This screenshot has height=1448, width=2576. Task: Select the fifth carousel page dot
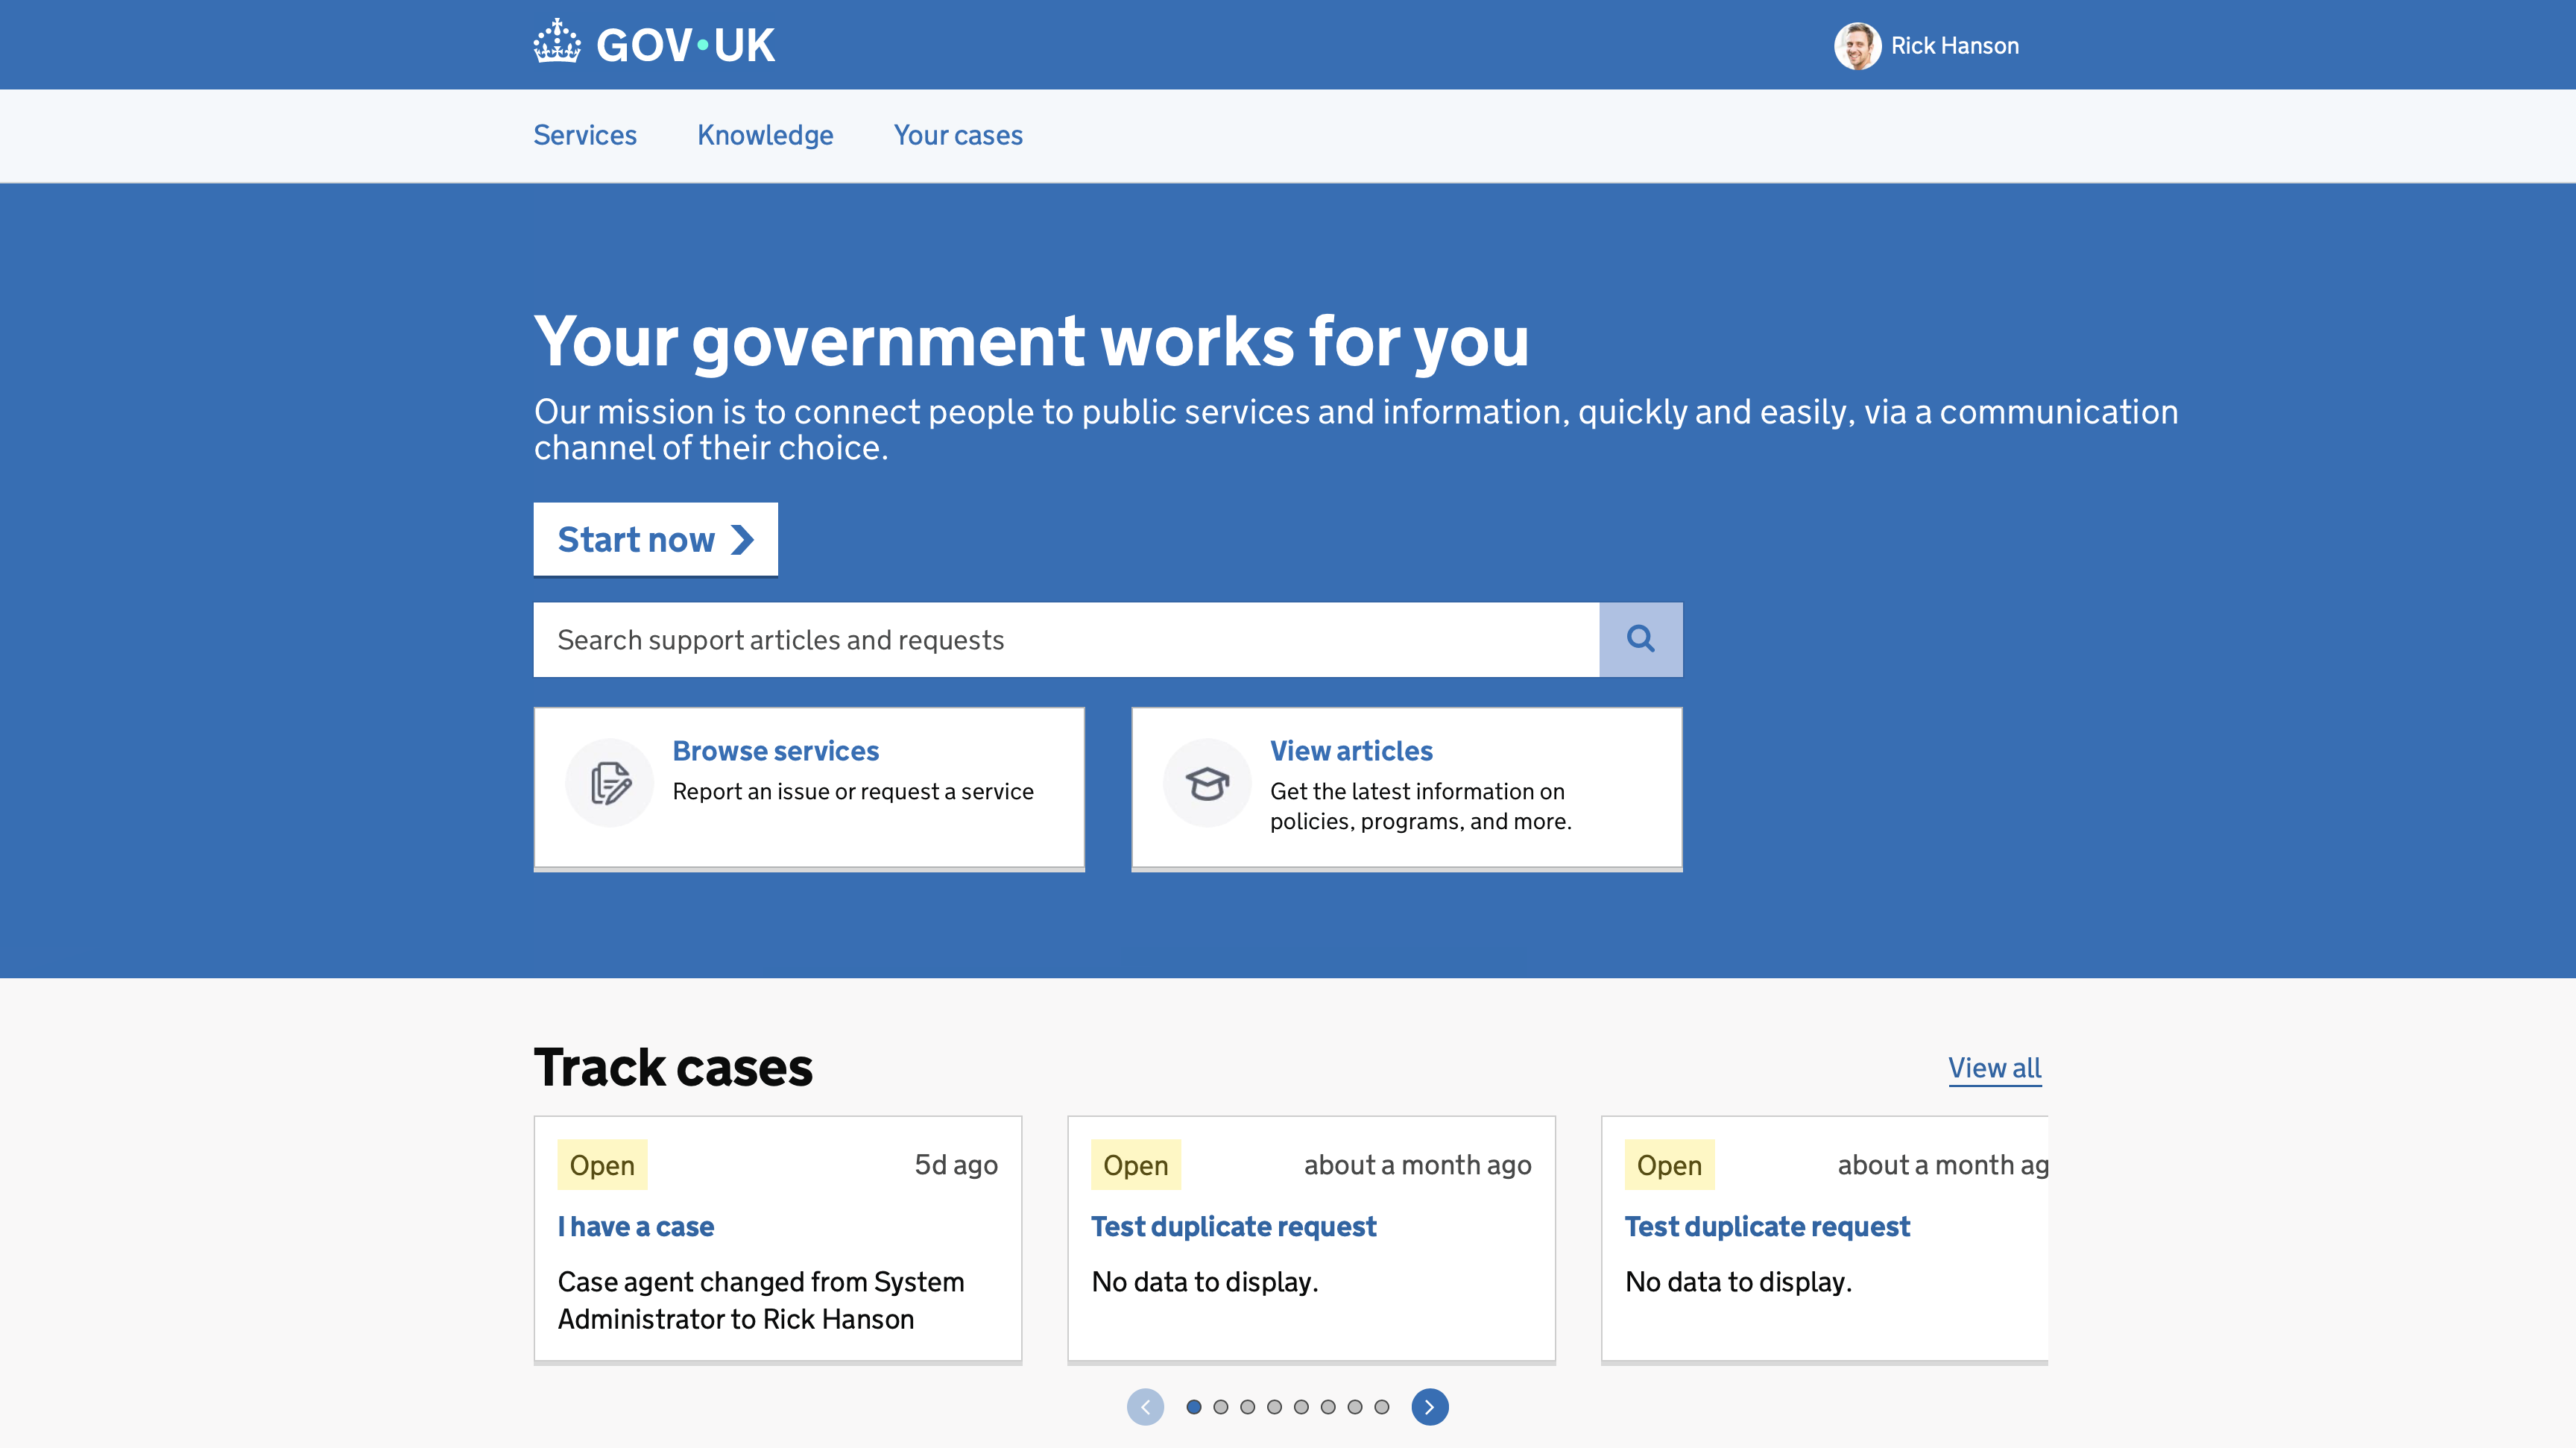coord(1301,1407)
